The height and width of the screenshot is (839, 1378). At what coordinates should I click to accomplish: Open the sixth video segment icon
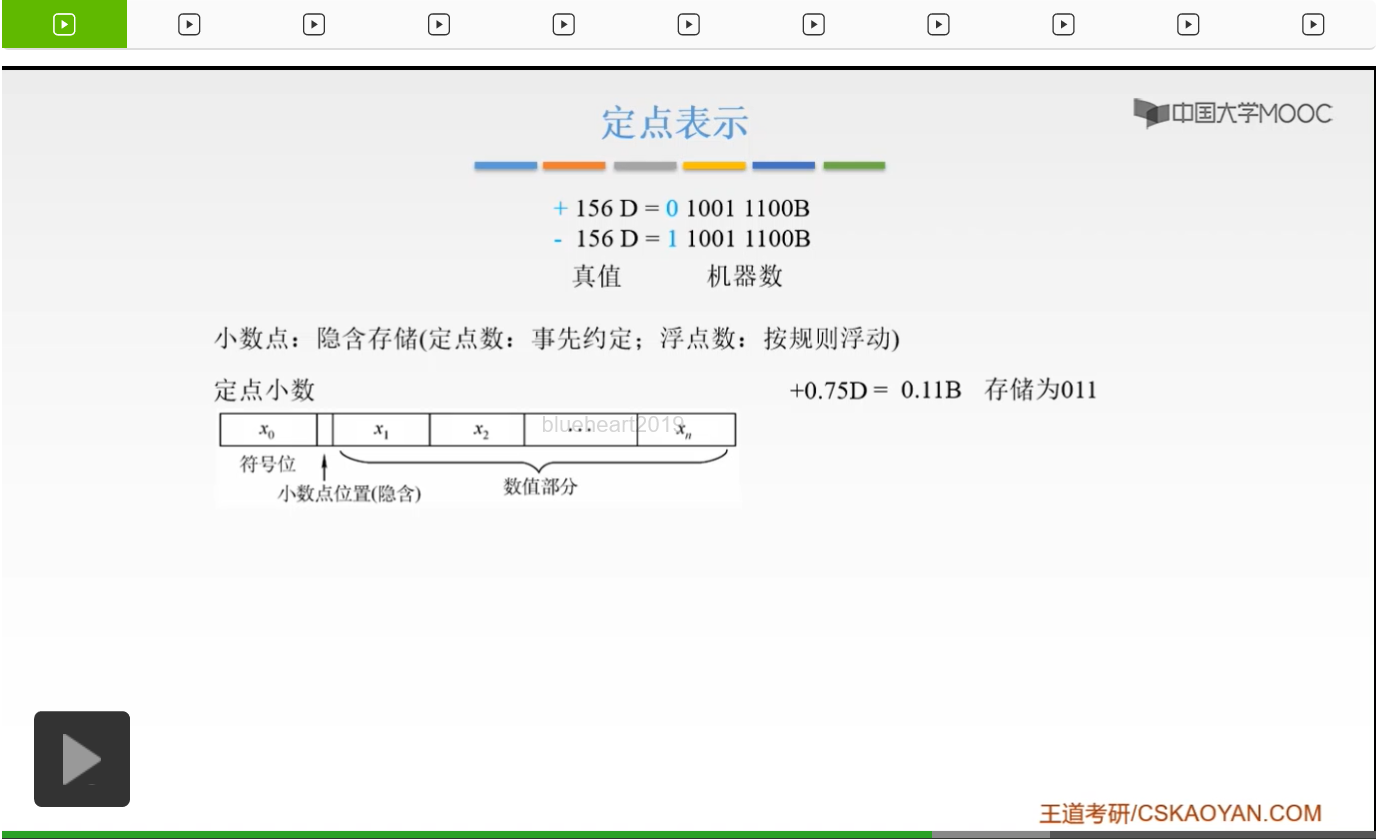pyautogui.click(x=689, y=24)
